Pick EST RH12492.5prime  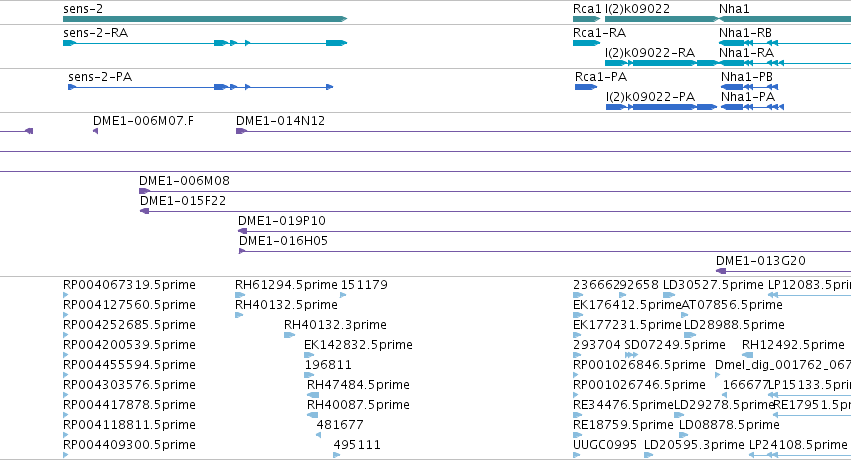[793, 345]
